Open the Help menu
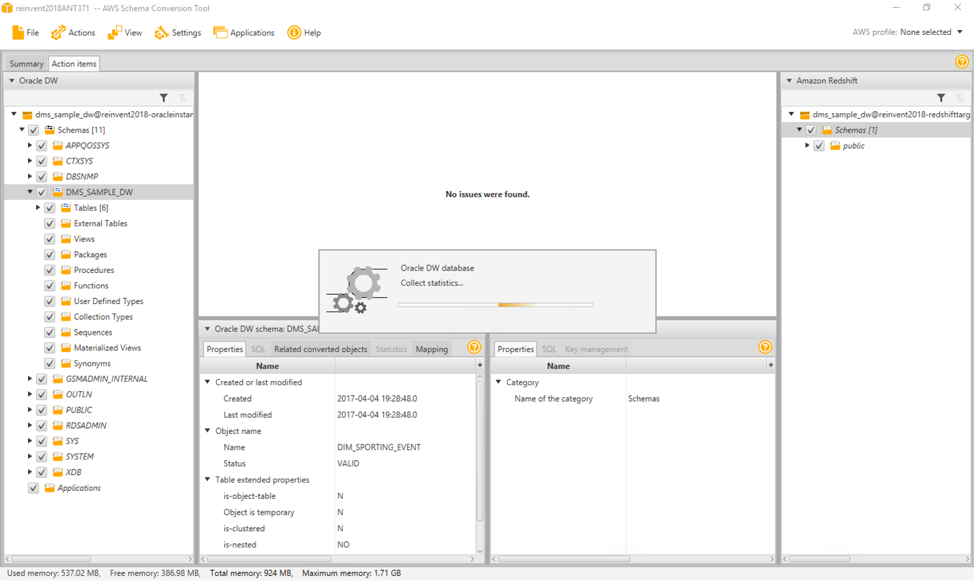 pyautogui.click(x=304, y=32)
